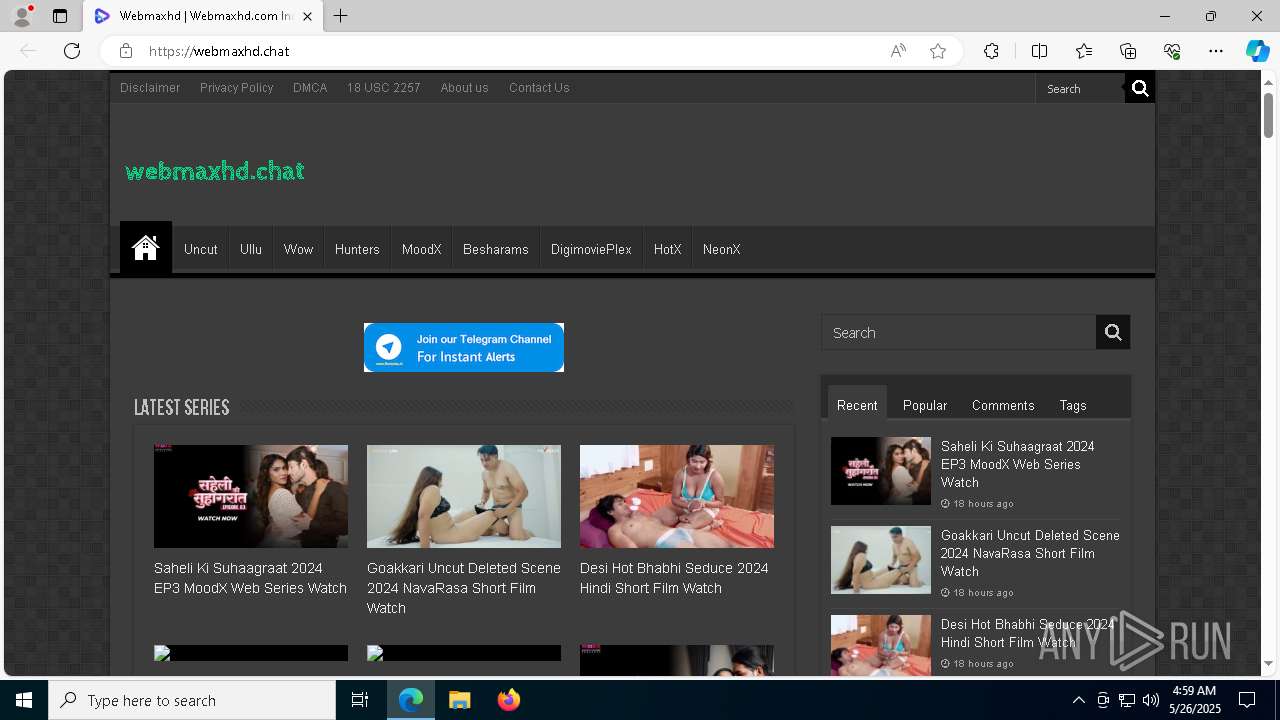
Task: Click sidebar search magnifier button
Action: [x=1113, y=333]
